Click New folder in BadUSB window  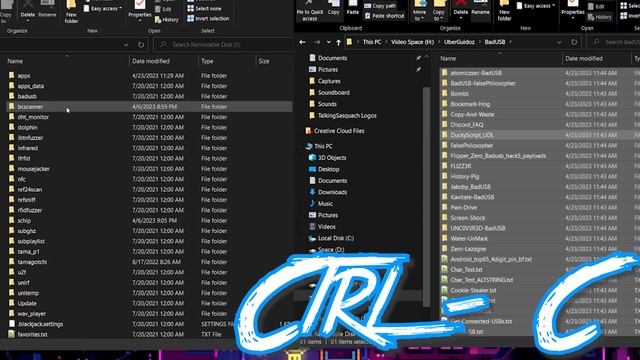pyautogui.click(x=504, y=11)
